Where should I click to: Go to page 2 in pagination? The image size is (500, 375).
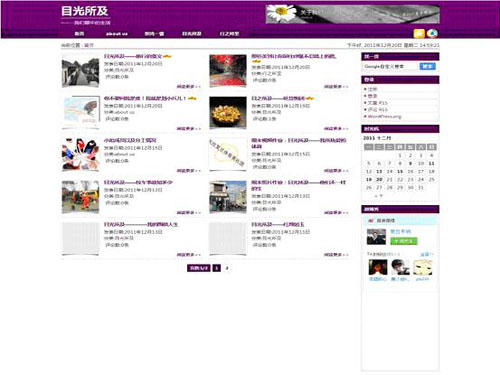tap(227, 268)
